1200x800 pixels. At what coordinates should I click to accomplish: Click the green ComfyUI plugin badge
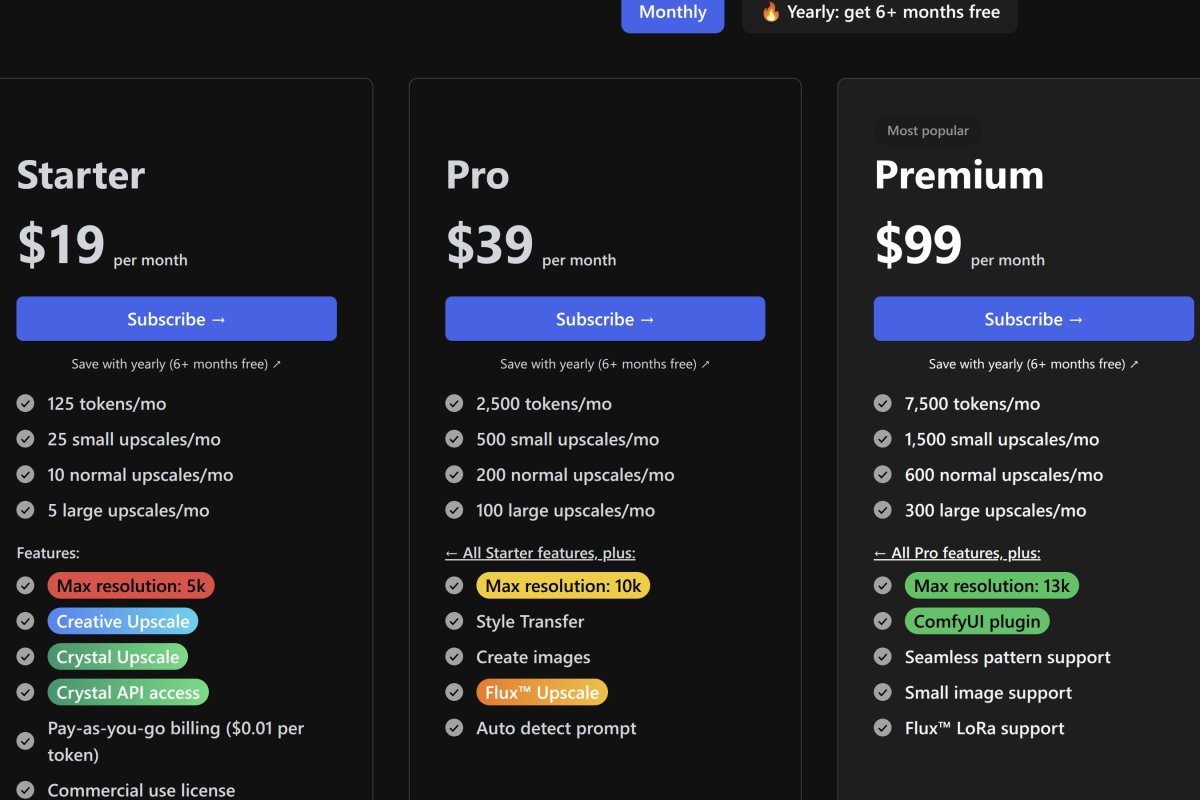pyautogui.click(x=977, y=622)
